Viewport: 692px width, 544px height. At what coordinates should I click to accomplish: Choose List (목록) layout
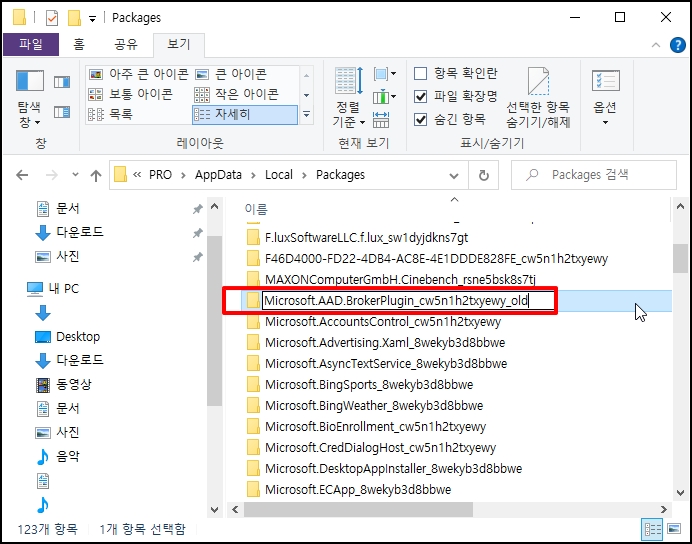(110, 114)
